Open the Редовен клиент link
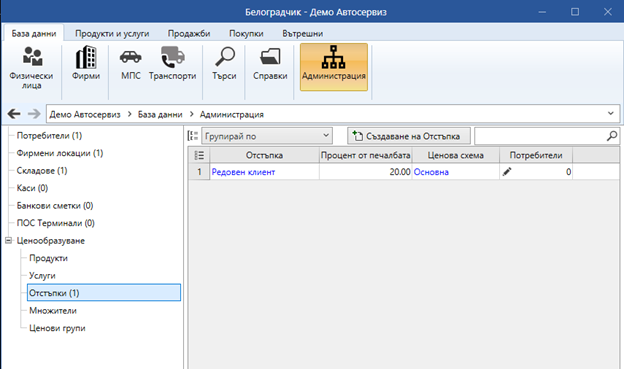 (x=243, y=172)
